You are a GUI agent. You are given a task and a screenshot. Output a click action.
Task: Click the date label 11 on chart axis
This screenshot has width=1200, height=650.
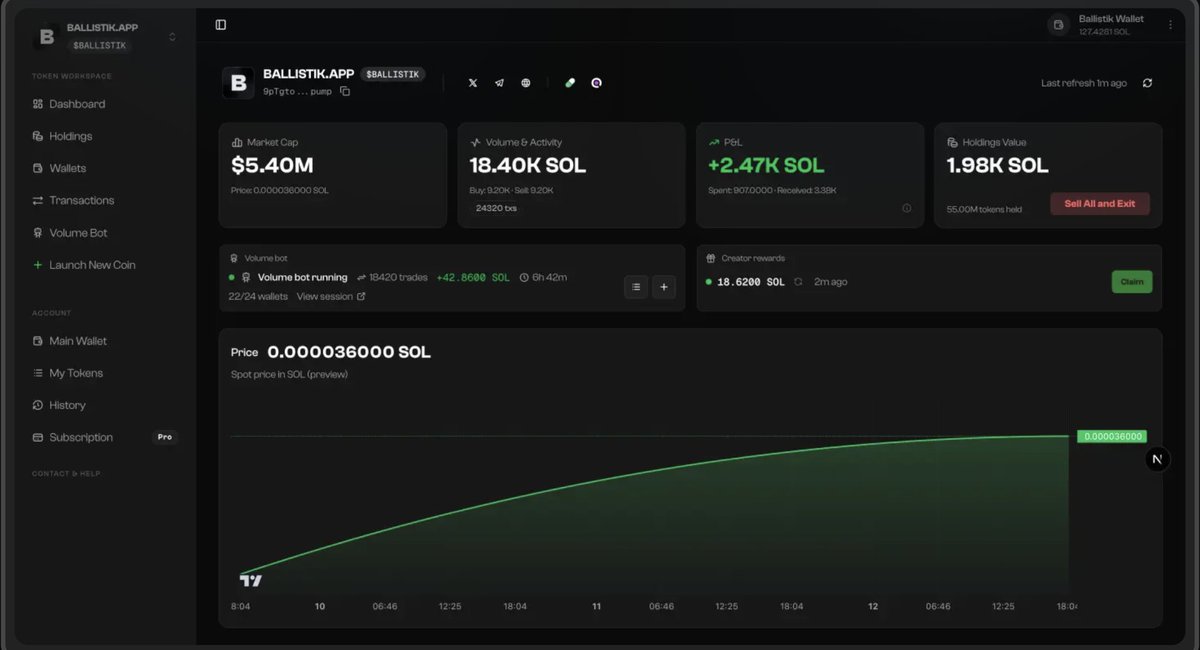click(x=597, y=606)
